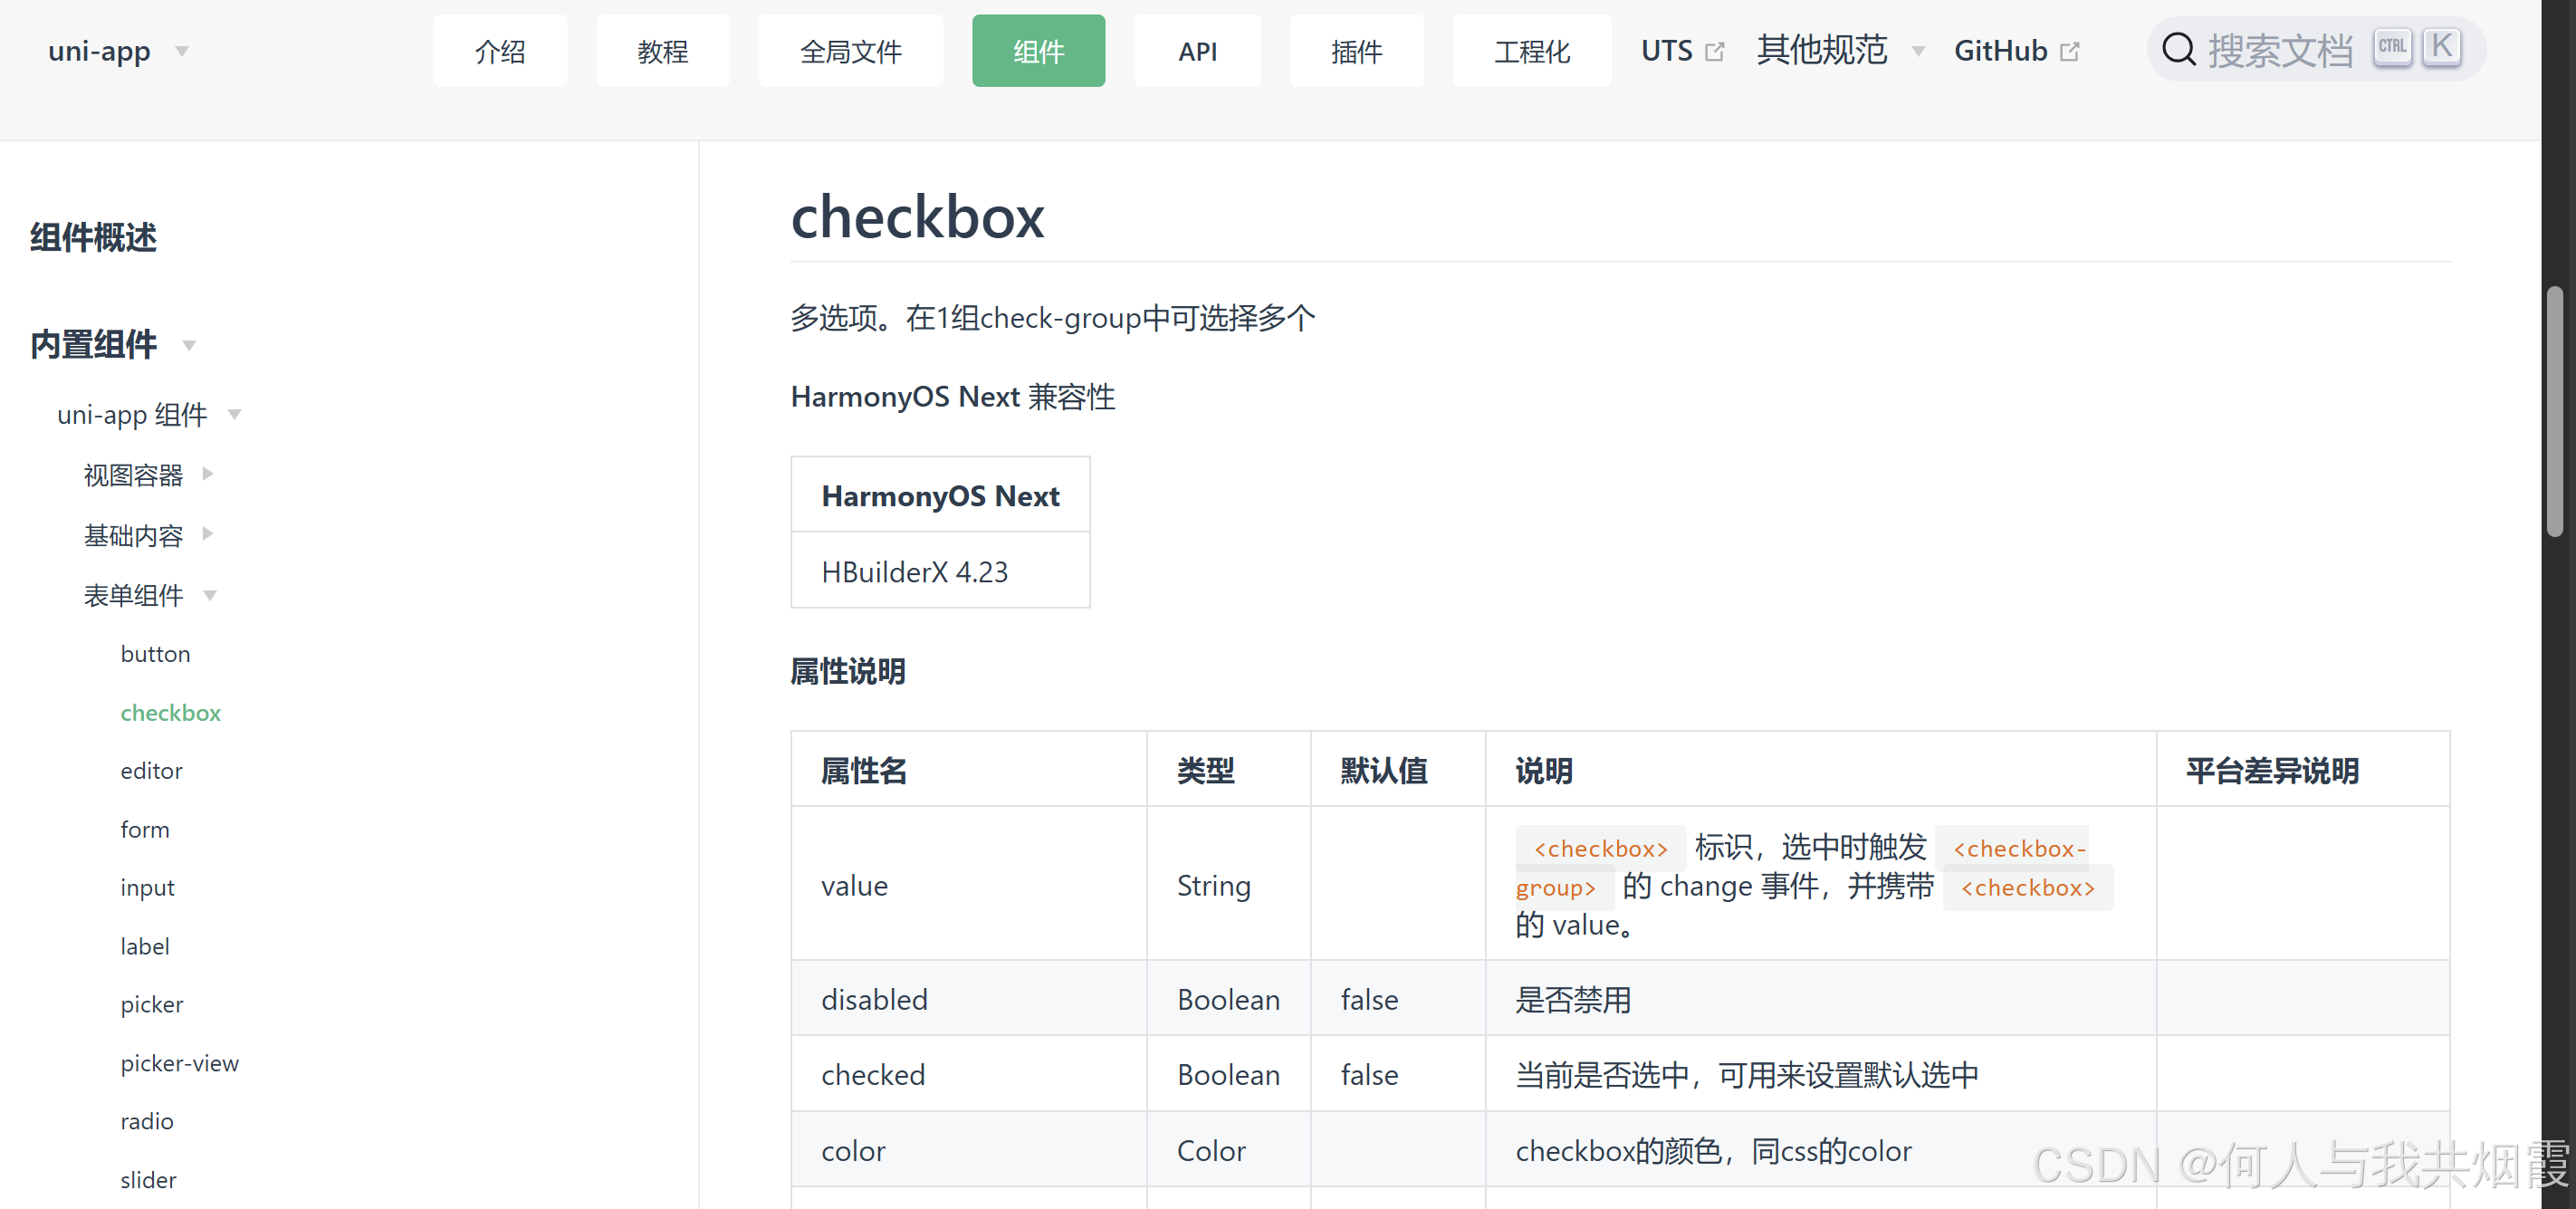The height and width of the screenshot is (1209, 2576).
Task: Click the UTS external link icon
Action: (x=1714, y=51)
